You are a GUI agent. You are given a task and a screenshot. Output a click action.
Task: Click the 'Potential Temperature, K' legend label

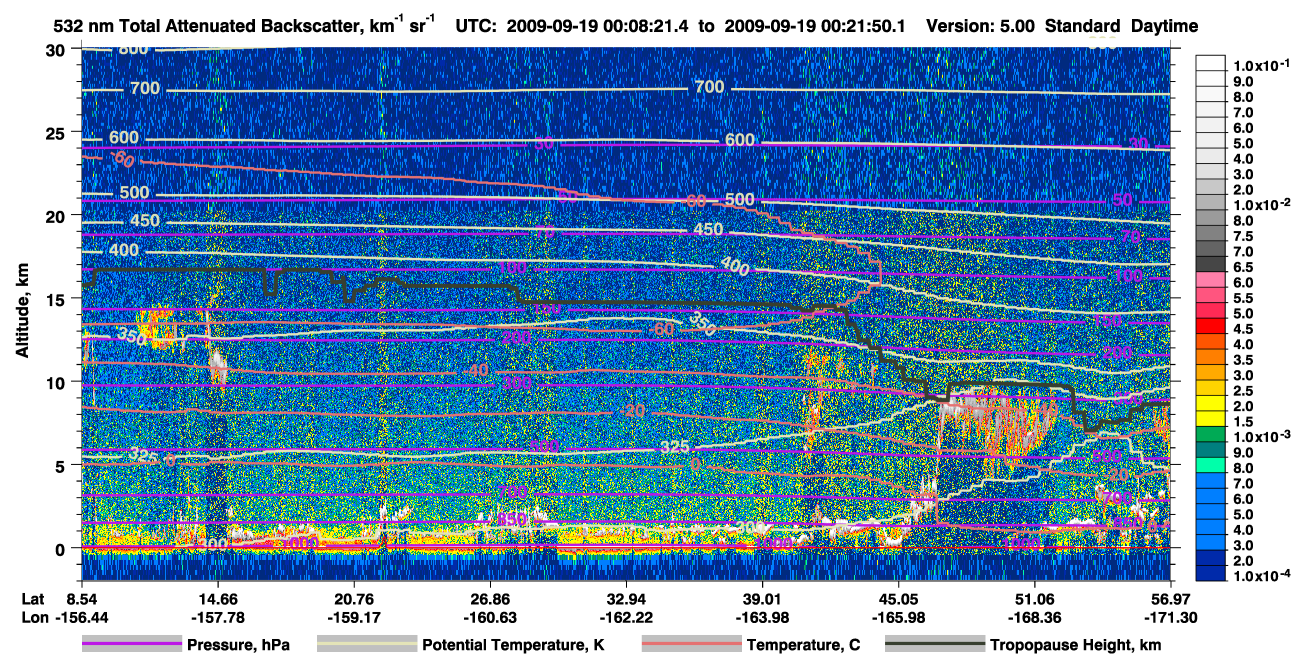[513, 645]
